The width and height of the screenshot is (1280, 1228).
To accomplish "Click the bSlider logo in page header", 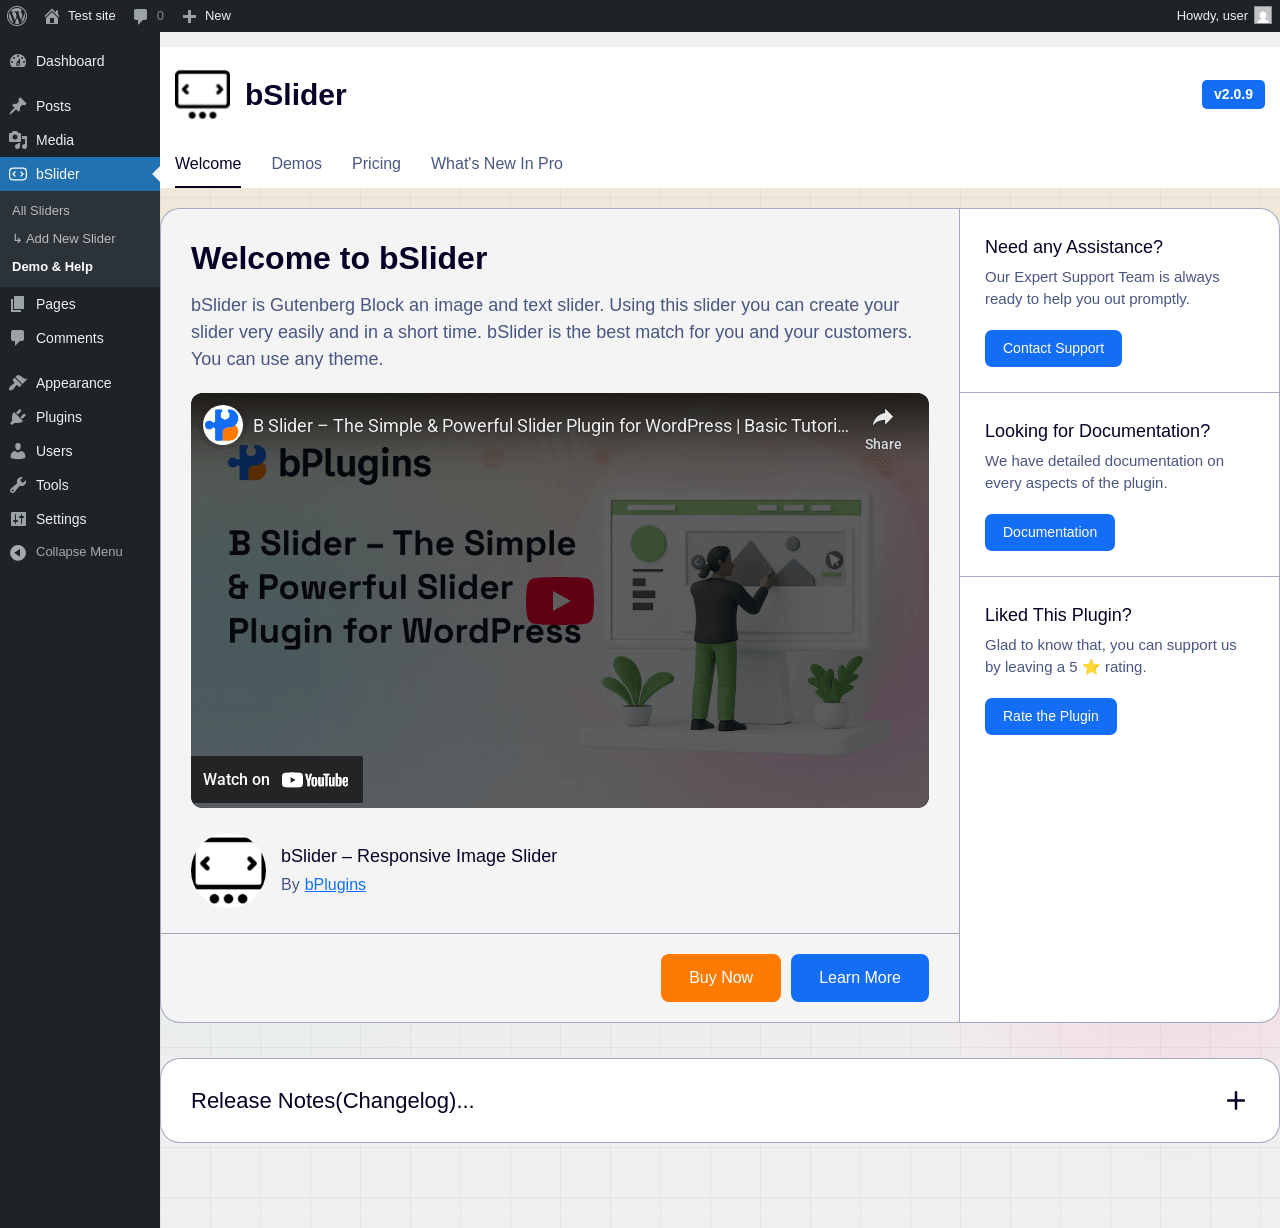I will coord(202,95).
